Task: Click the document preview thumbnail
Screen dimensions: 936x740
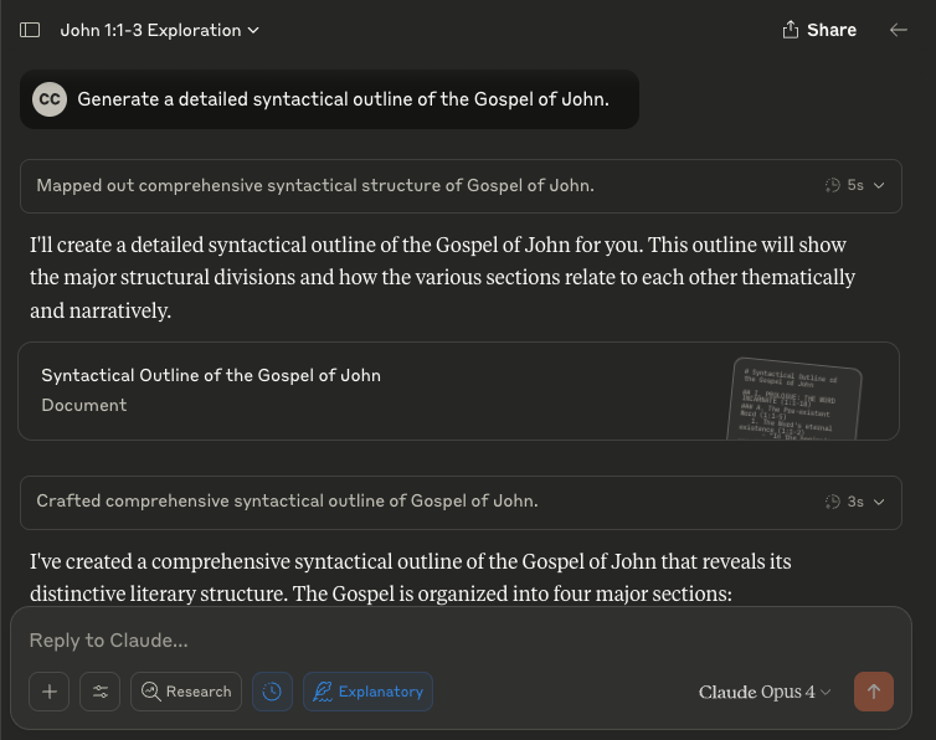Action: pos(795,399)
